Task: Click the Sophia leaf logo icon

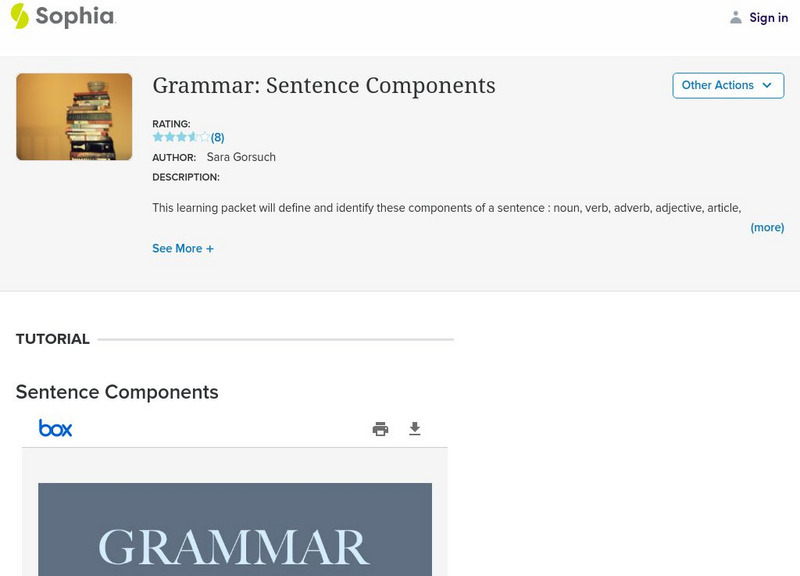Action: pyautogui.click(x=19, y=16)
